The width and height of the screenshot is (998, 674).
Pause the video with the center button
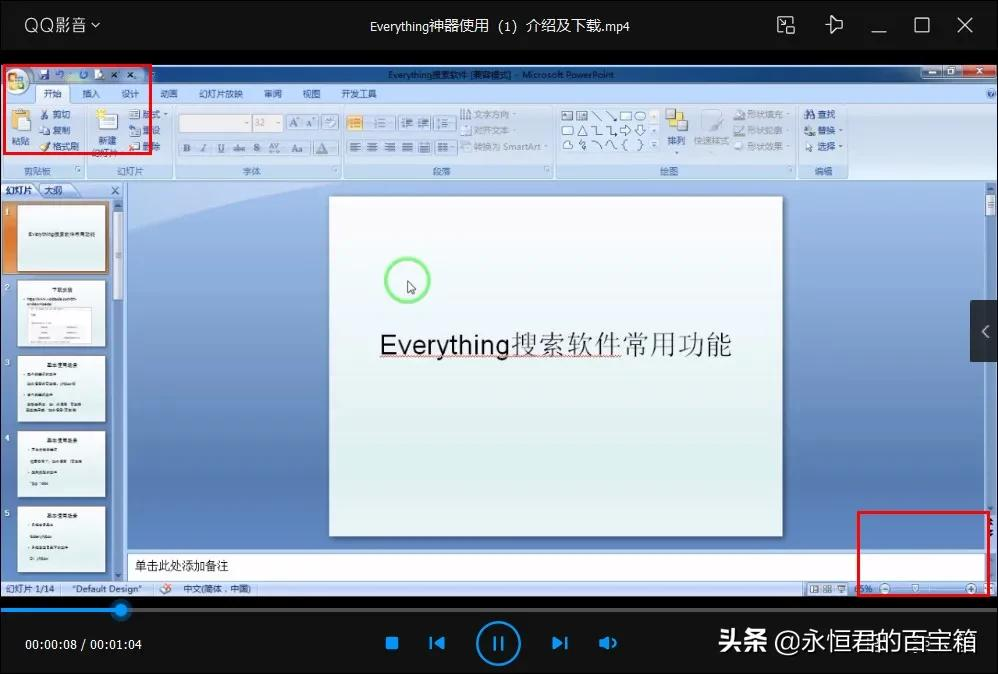(x=498, y=643)
